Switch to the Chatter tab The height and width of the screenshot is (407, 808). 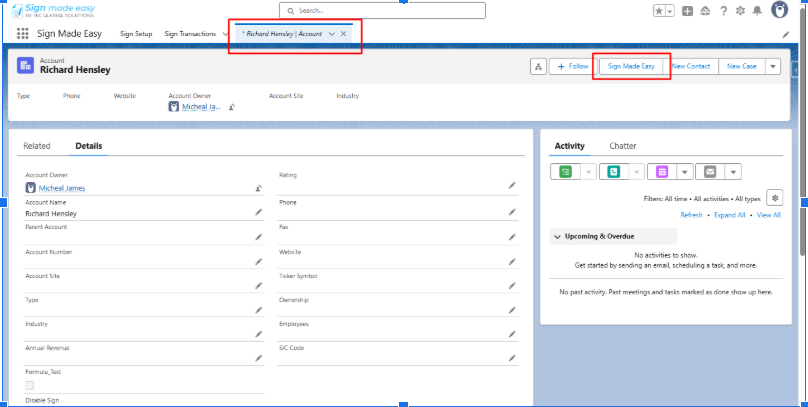pyautogui.click(x=623, y=146)
